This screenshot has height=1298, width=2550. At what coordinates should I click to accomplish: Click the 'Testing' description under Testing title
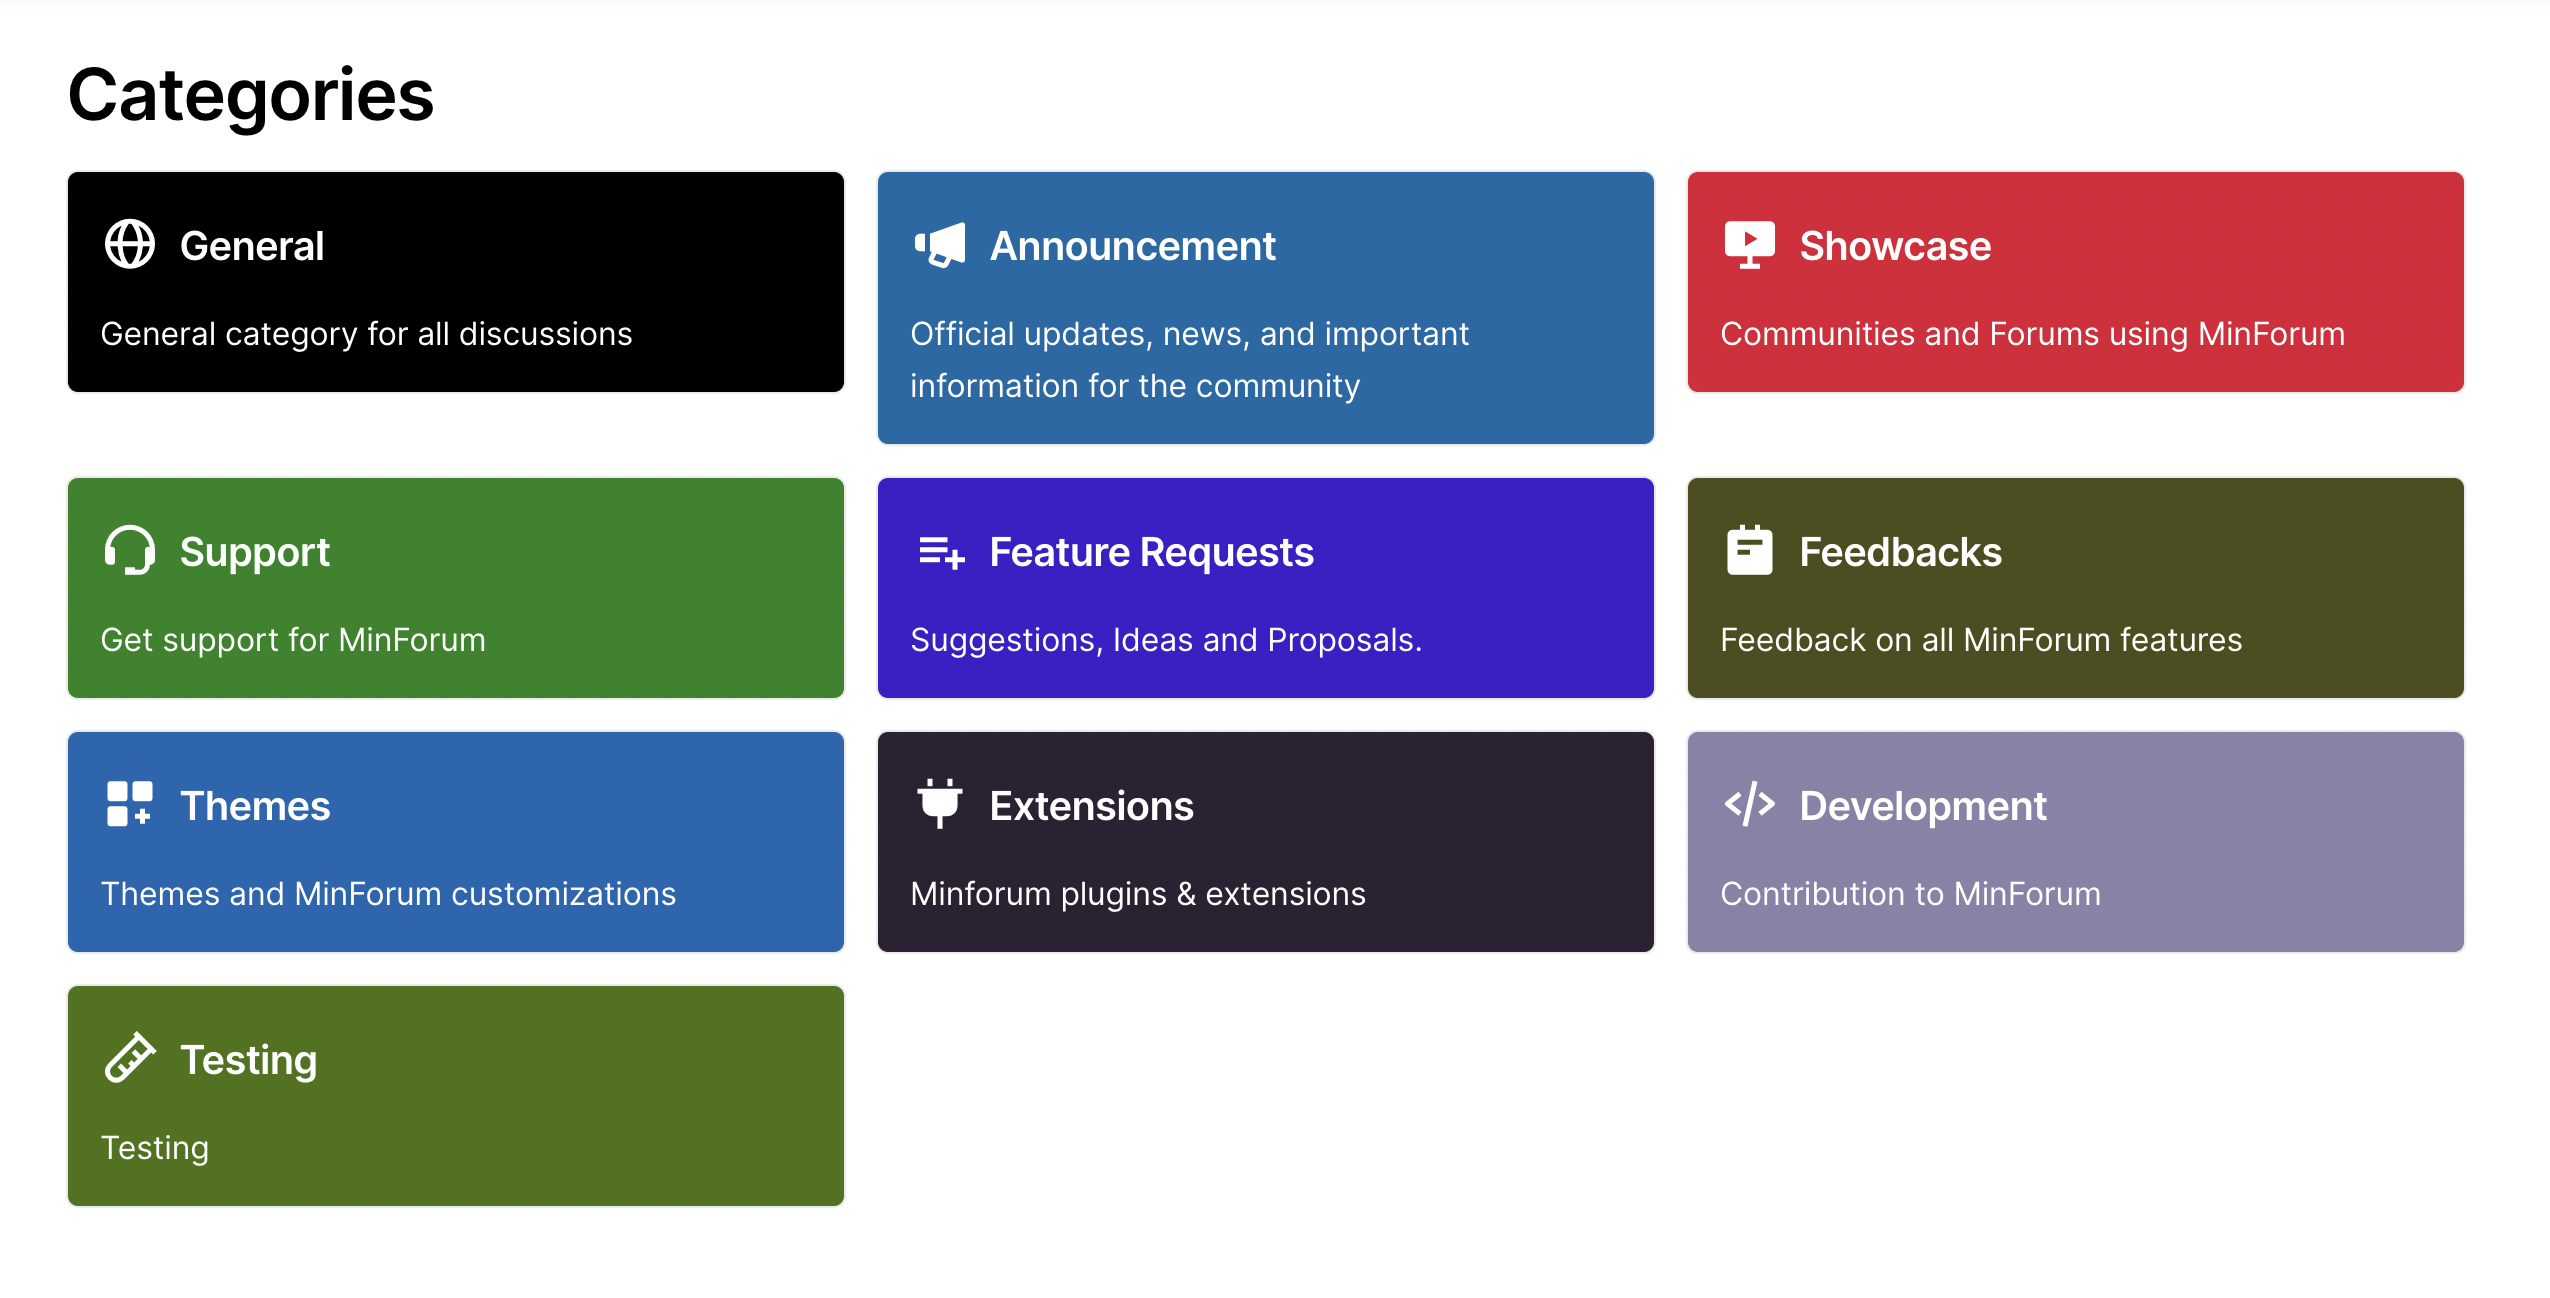point(155,1148)
